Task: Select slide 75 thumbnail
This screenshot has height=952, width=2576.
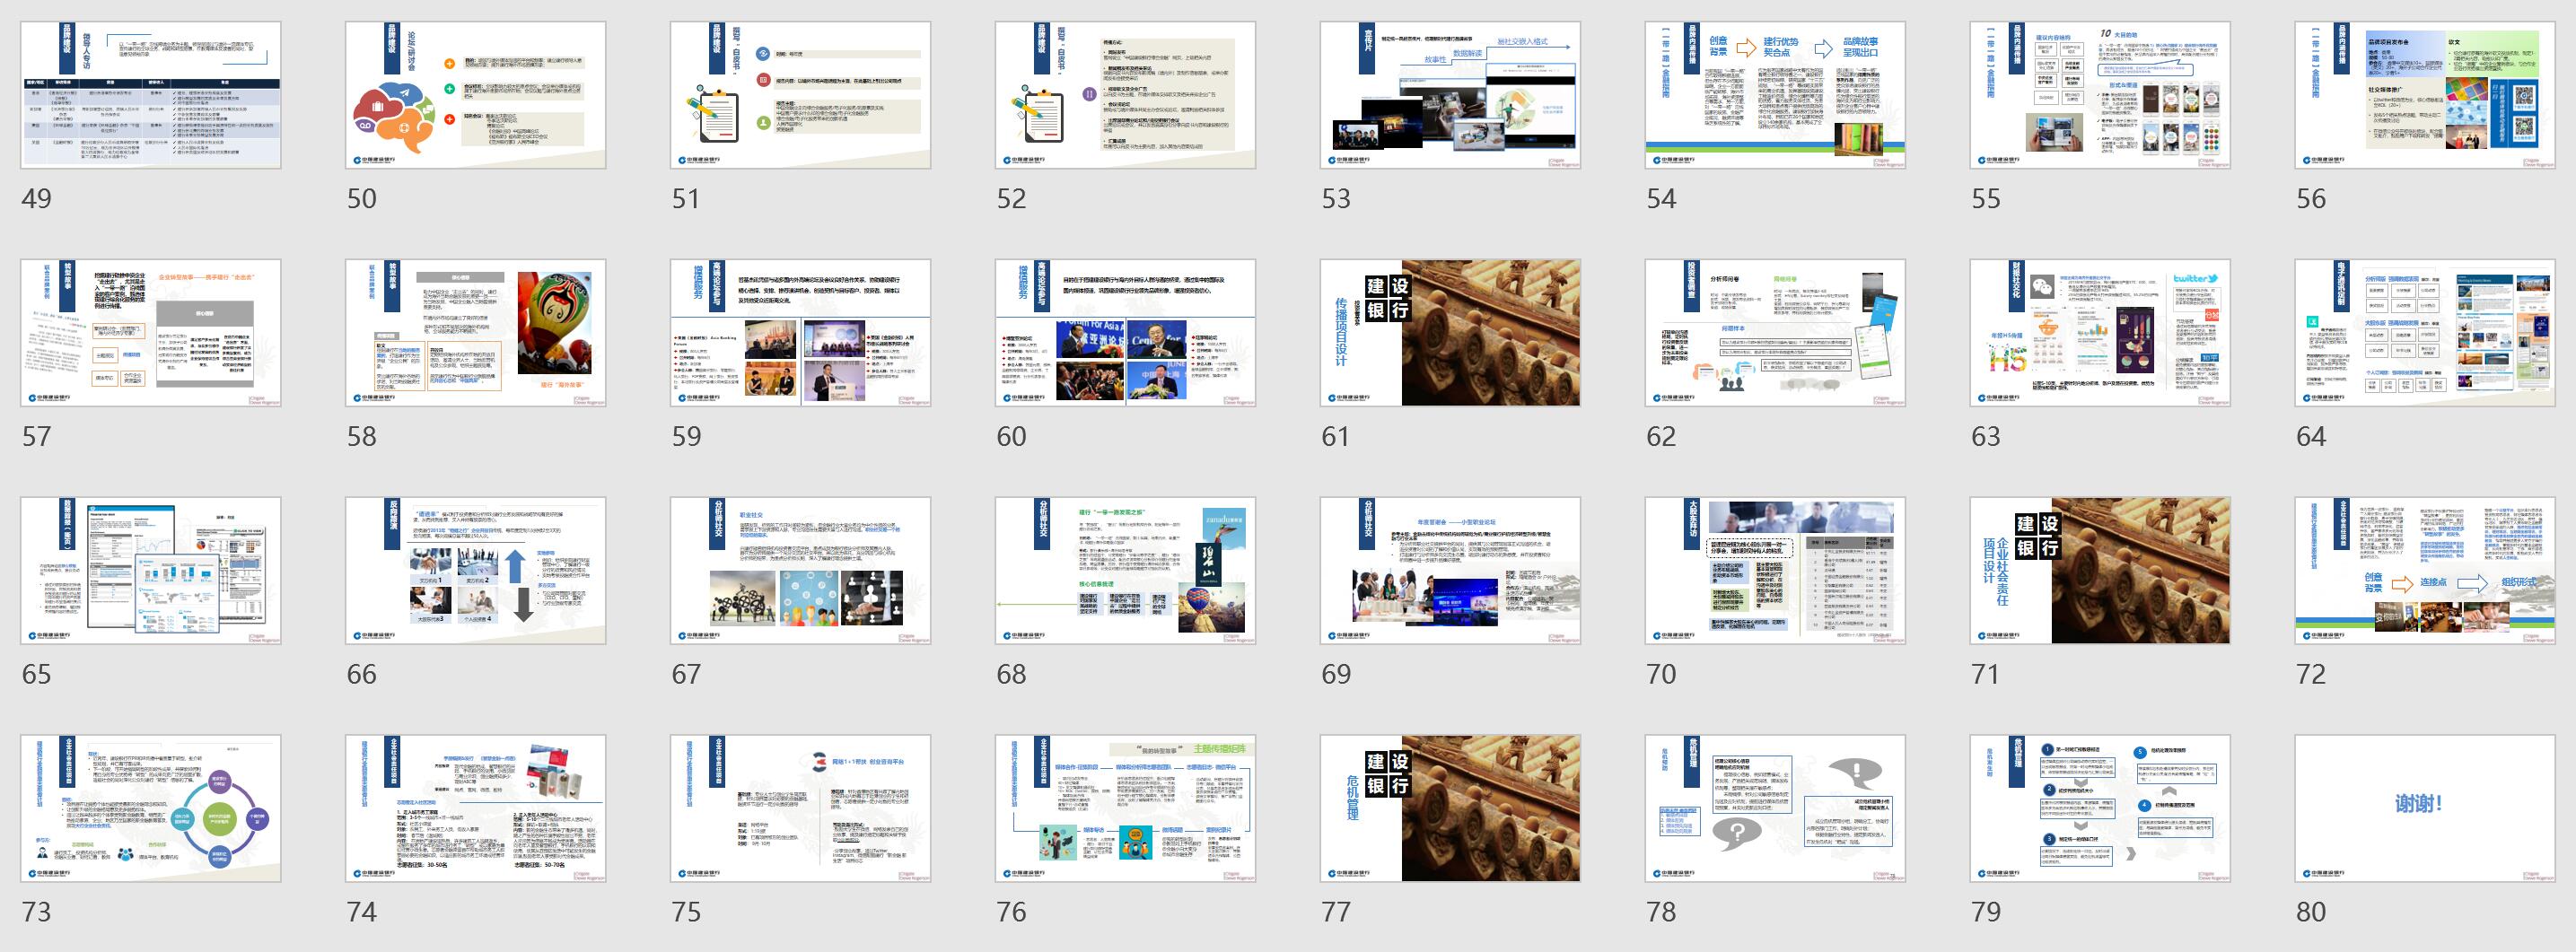Action: pos(801,809)
